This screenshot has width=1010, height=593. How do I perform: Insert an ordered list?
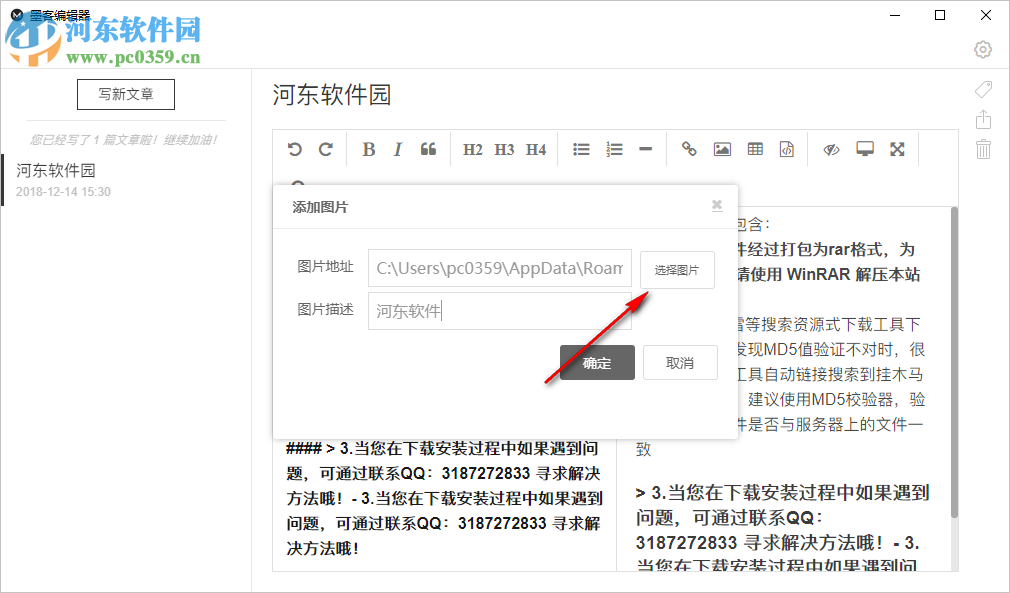point(614,148)
